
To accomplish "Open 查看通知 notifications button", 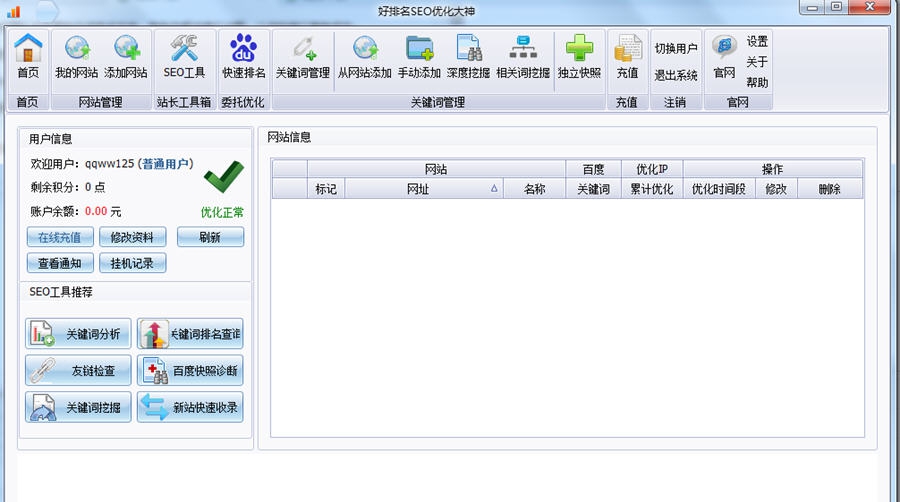I will point(60,263).
